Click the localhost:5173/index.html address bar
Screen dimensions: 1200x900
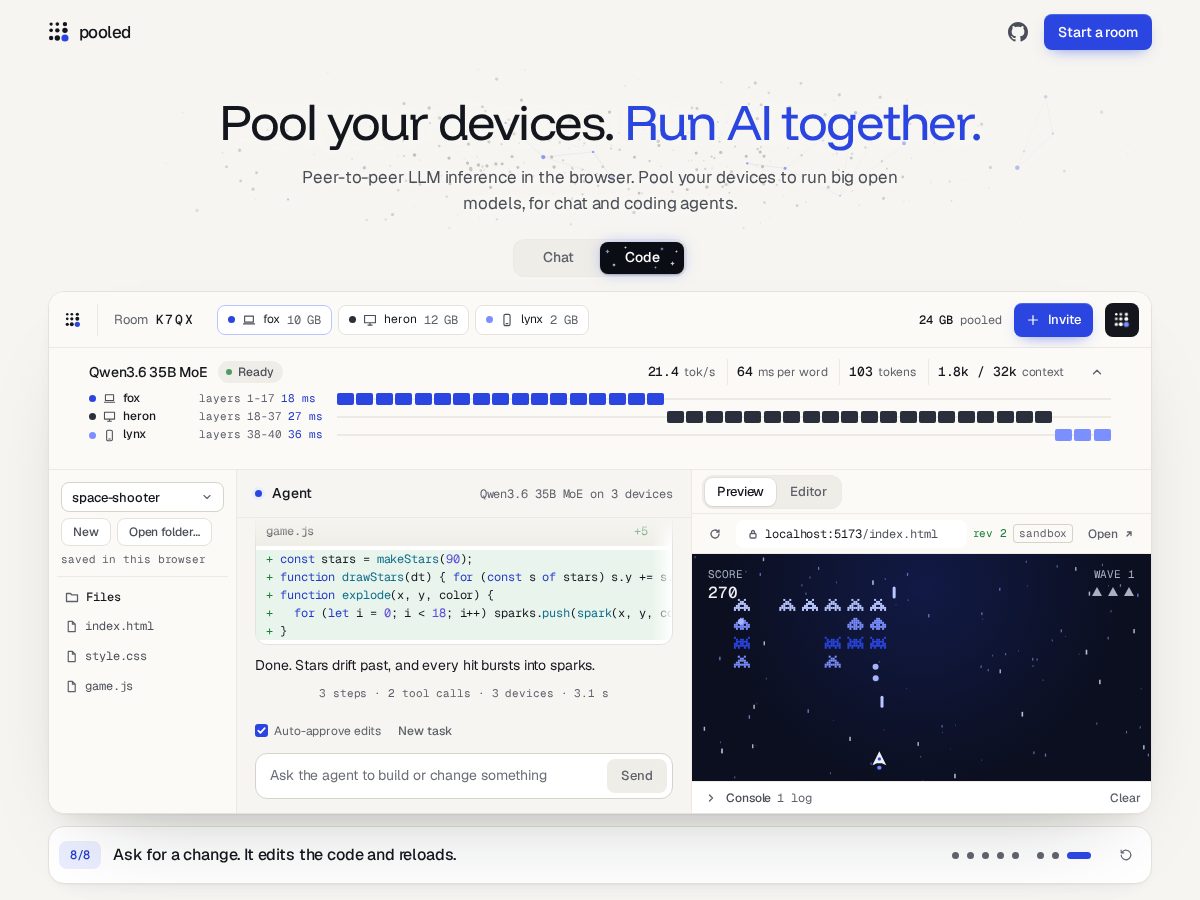[x=851, y=534]
